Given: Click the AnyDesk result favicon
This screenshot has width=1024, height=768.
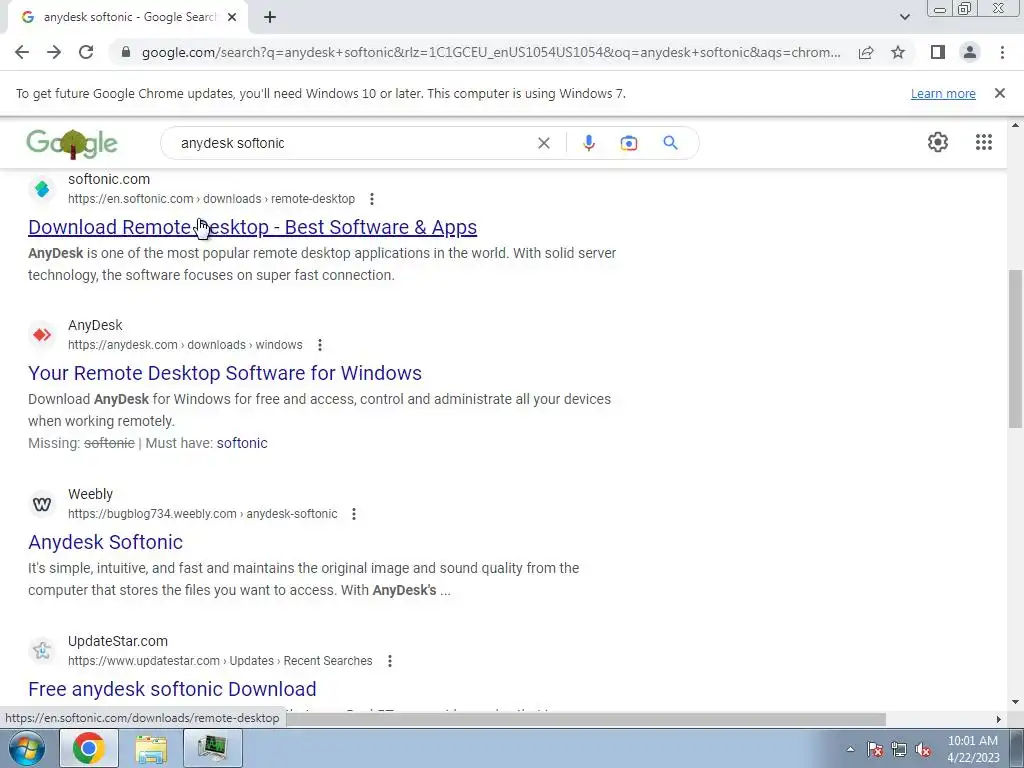Looking at the screenshot, I should 42,335.
